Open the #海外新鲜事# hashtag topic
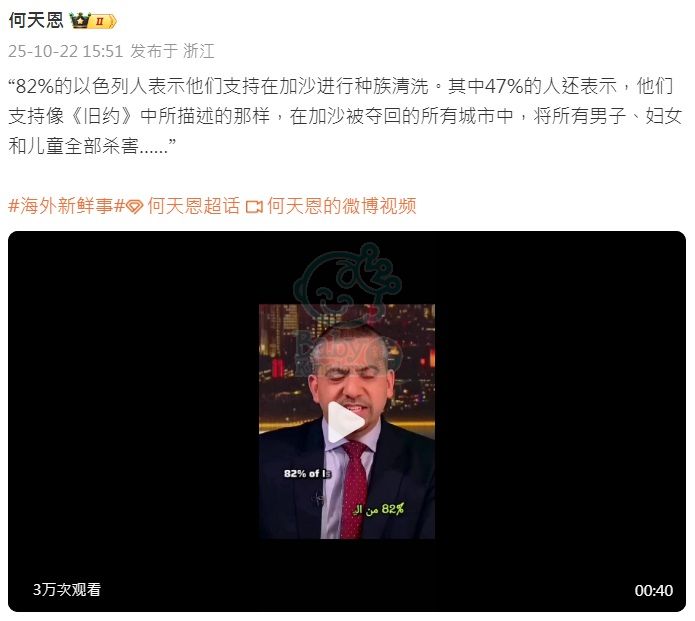The image size is (695, 621). click(x=66, y=206)
